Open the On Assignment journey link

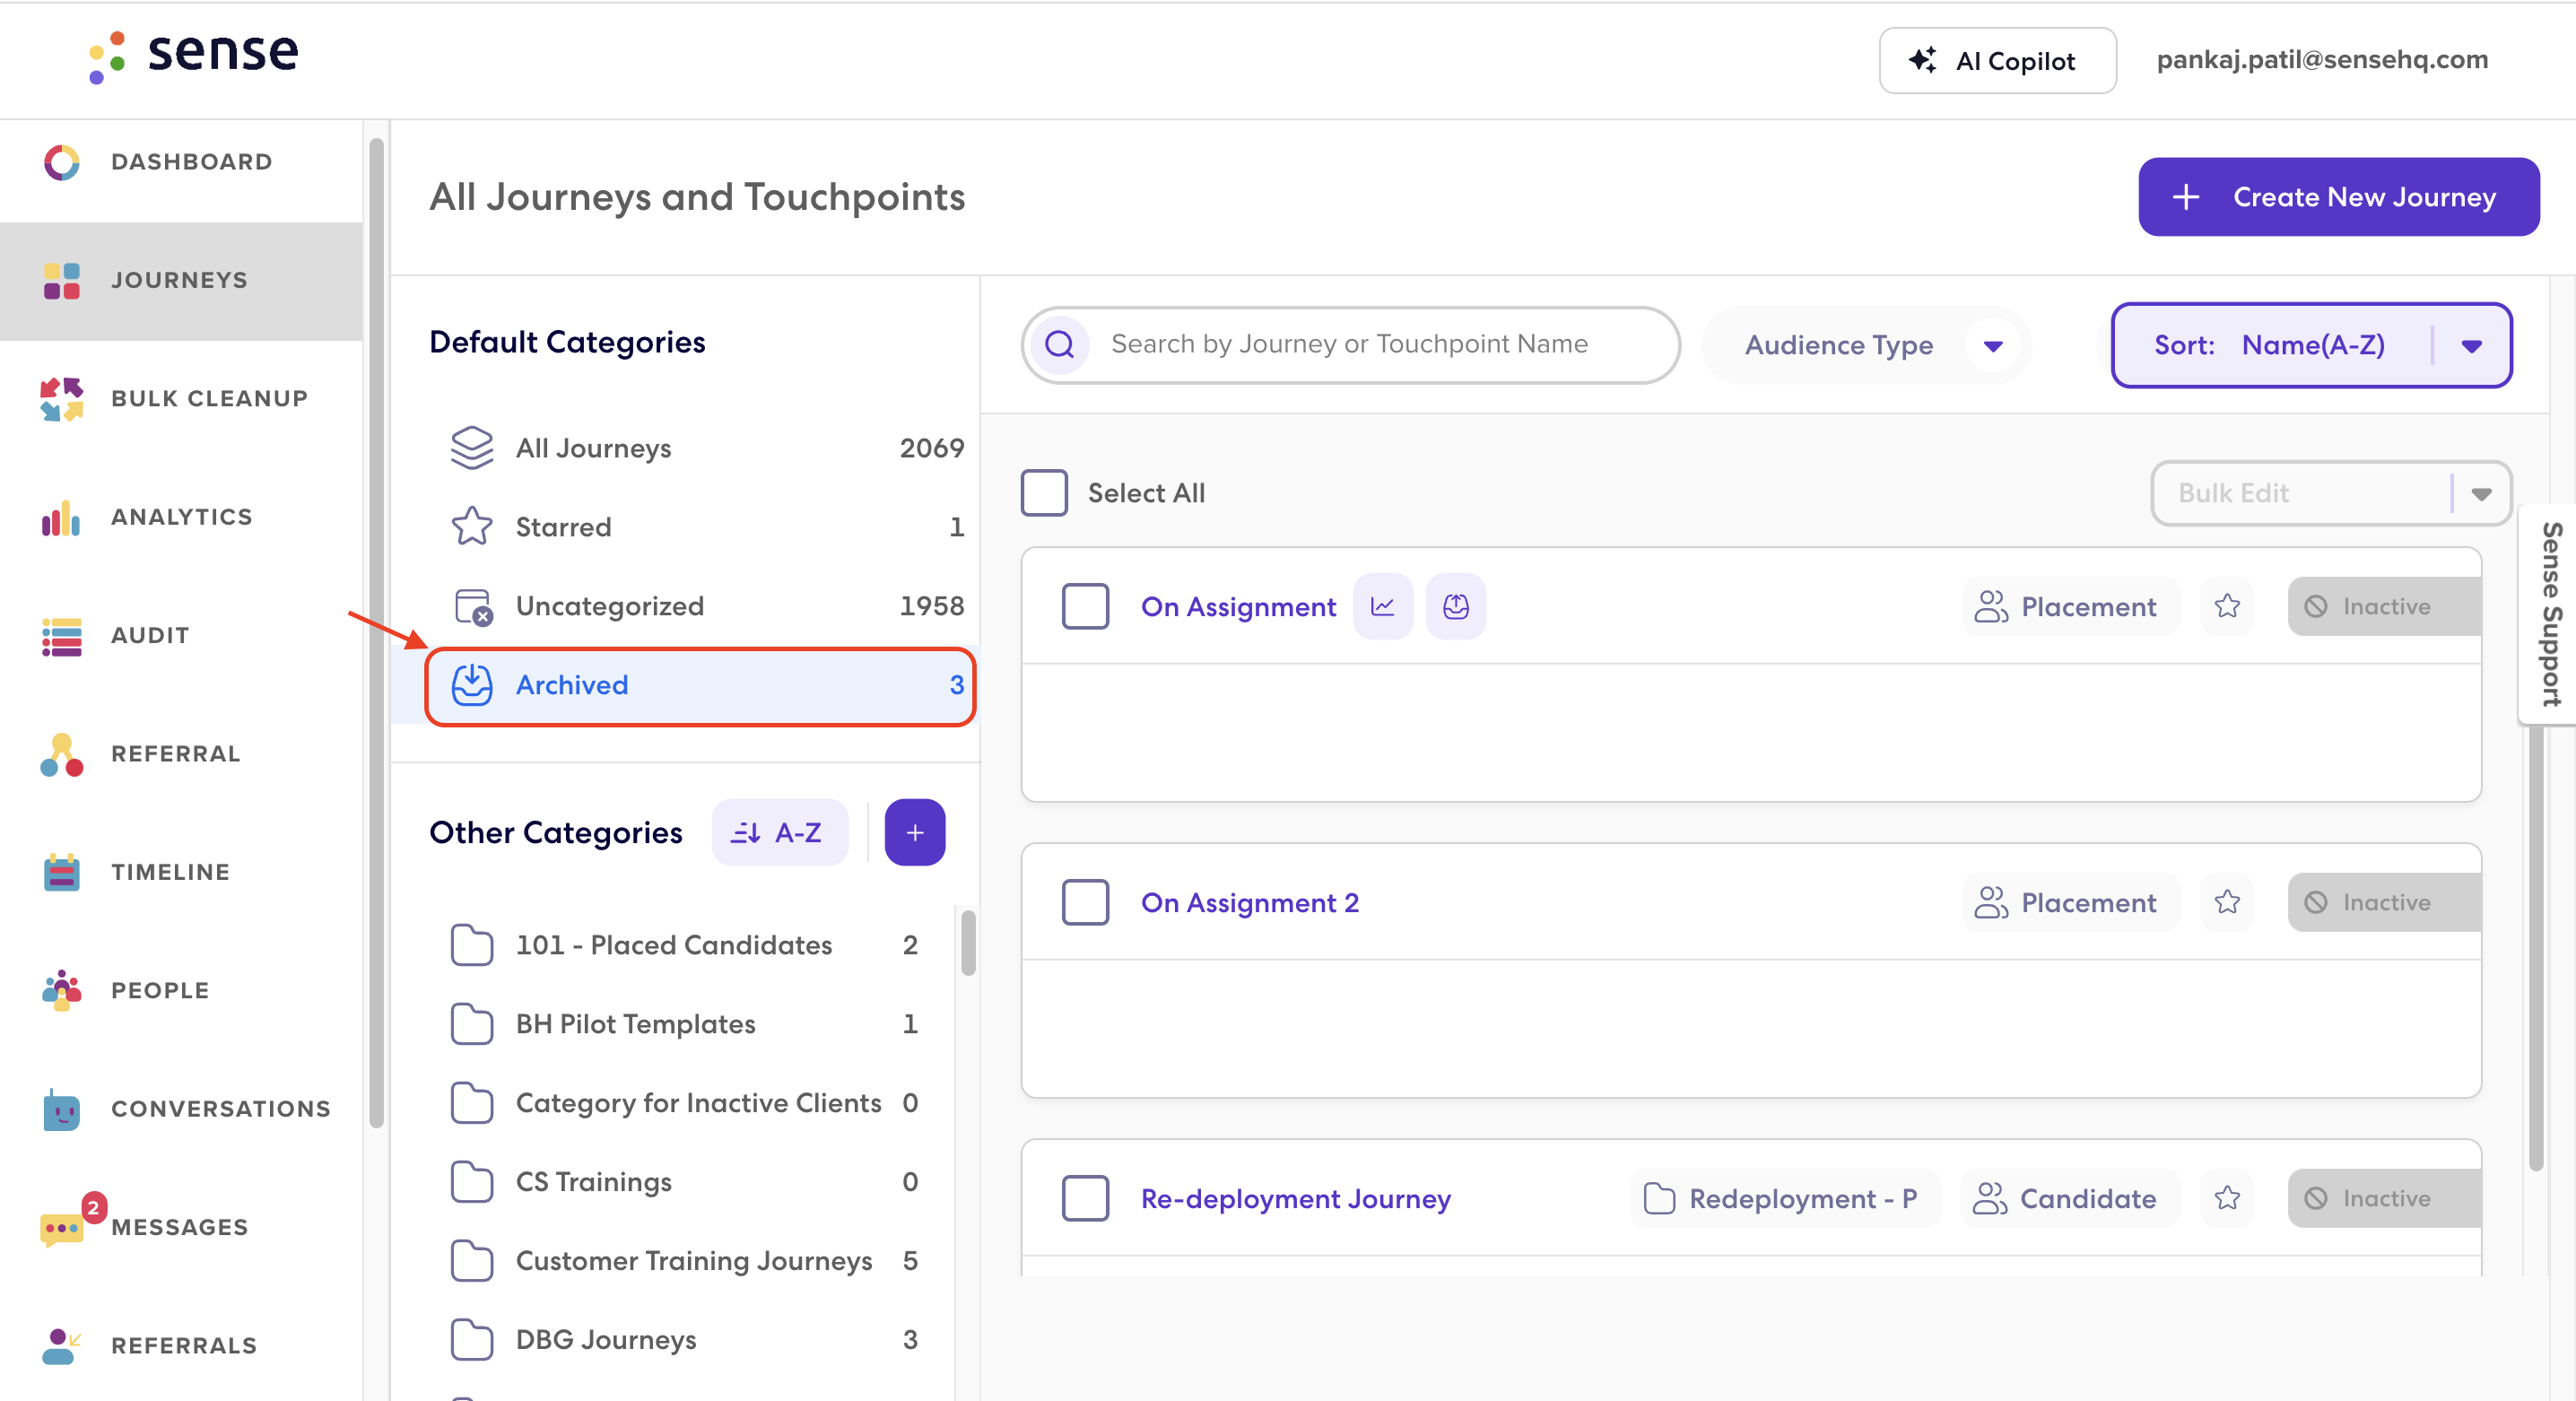(1238, 606)
